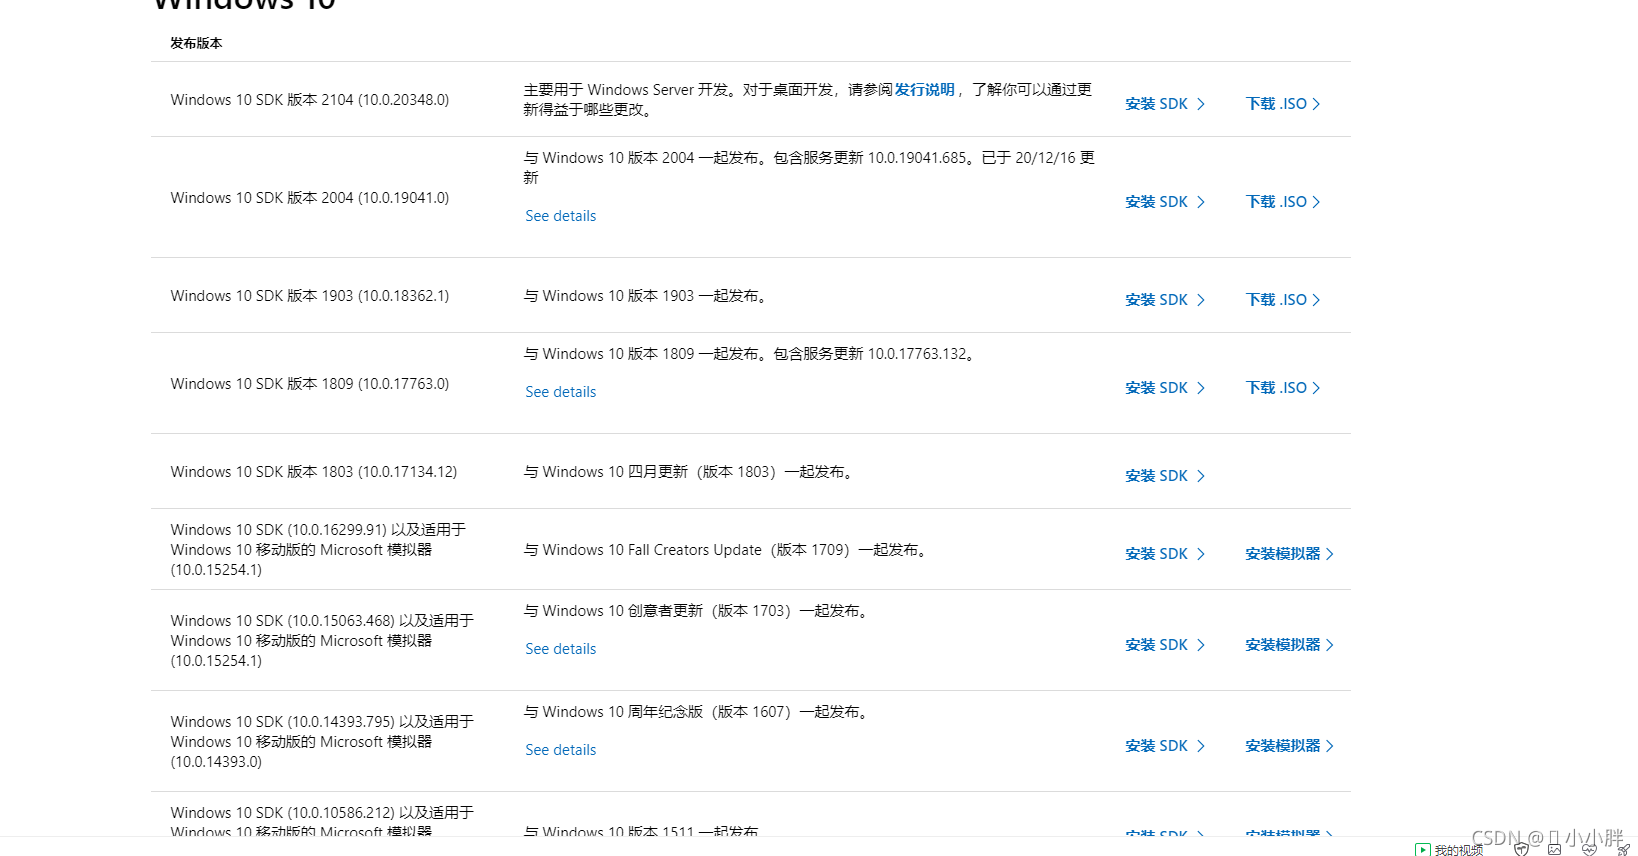Image resolution: width=1638 pixels, height=856 pixels.
Task: Click description 与 Windows 10 版本 2004 一起发布
Action: click(809, 168)
